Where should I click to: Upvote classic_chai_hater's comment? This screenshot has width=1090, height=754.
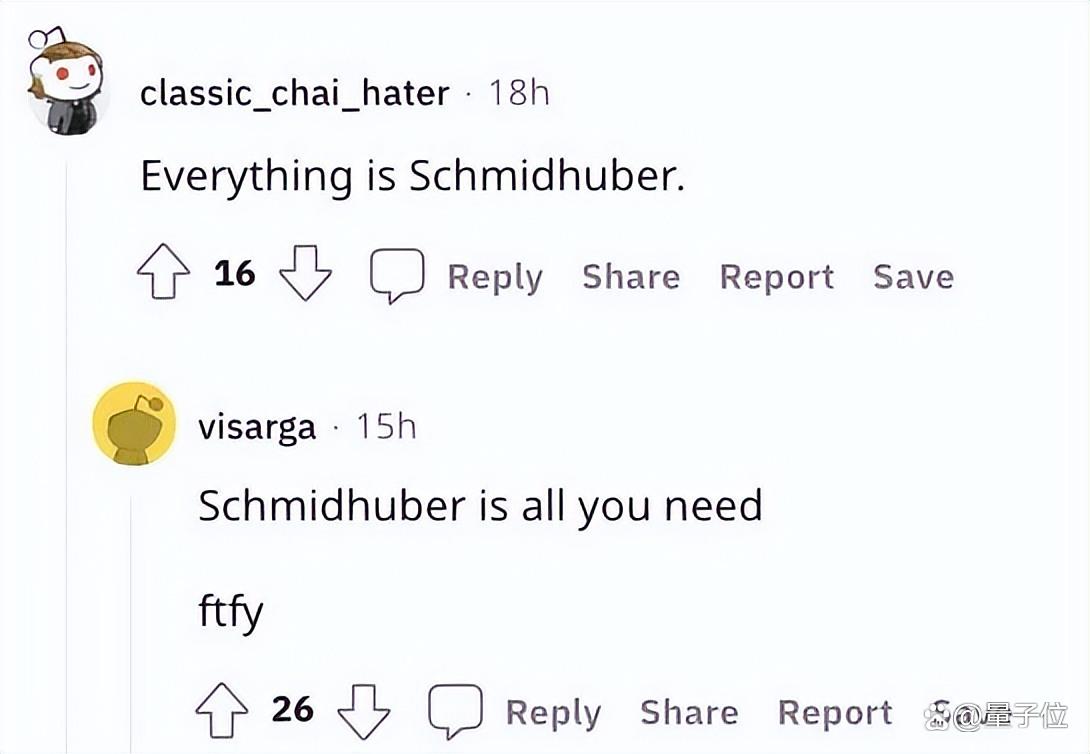(x=163, y=272)
